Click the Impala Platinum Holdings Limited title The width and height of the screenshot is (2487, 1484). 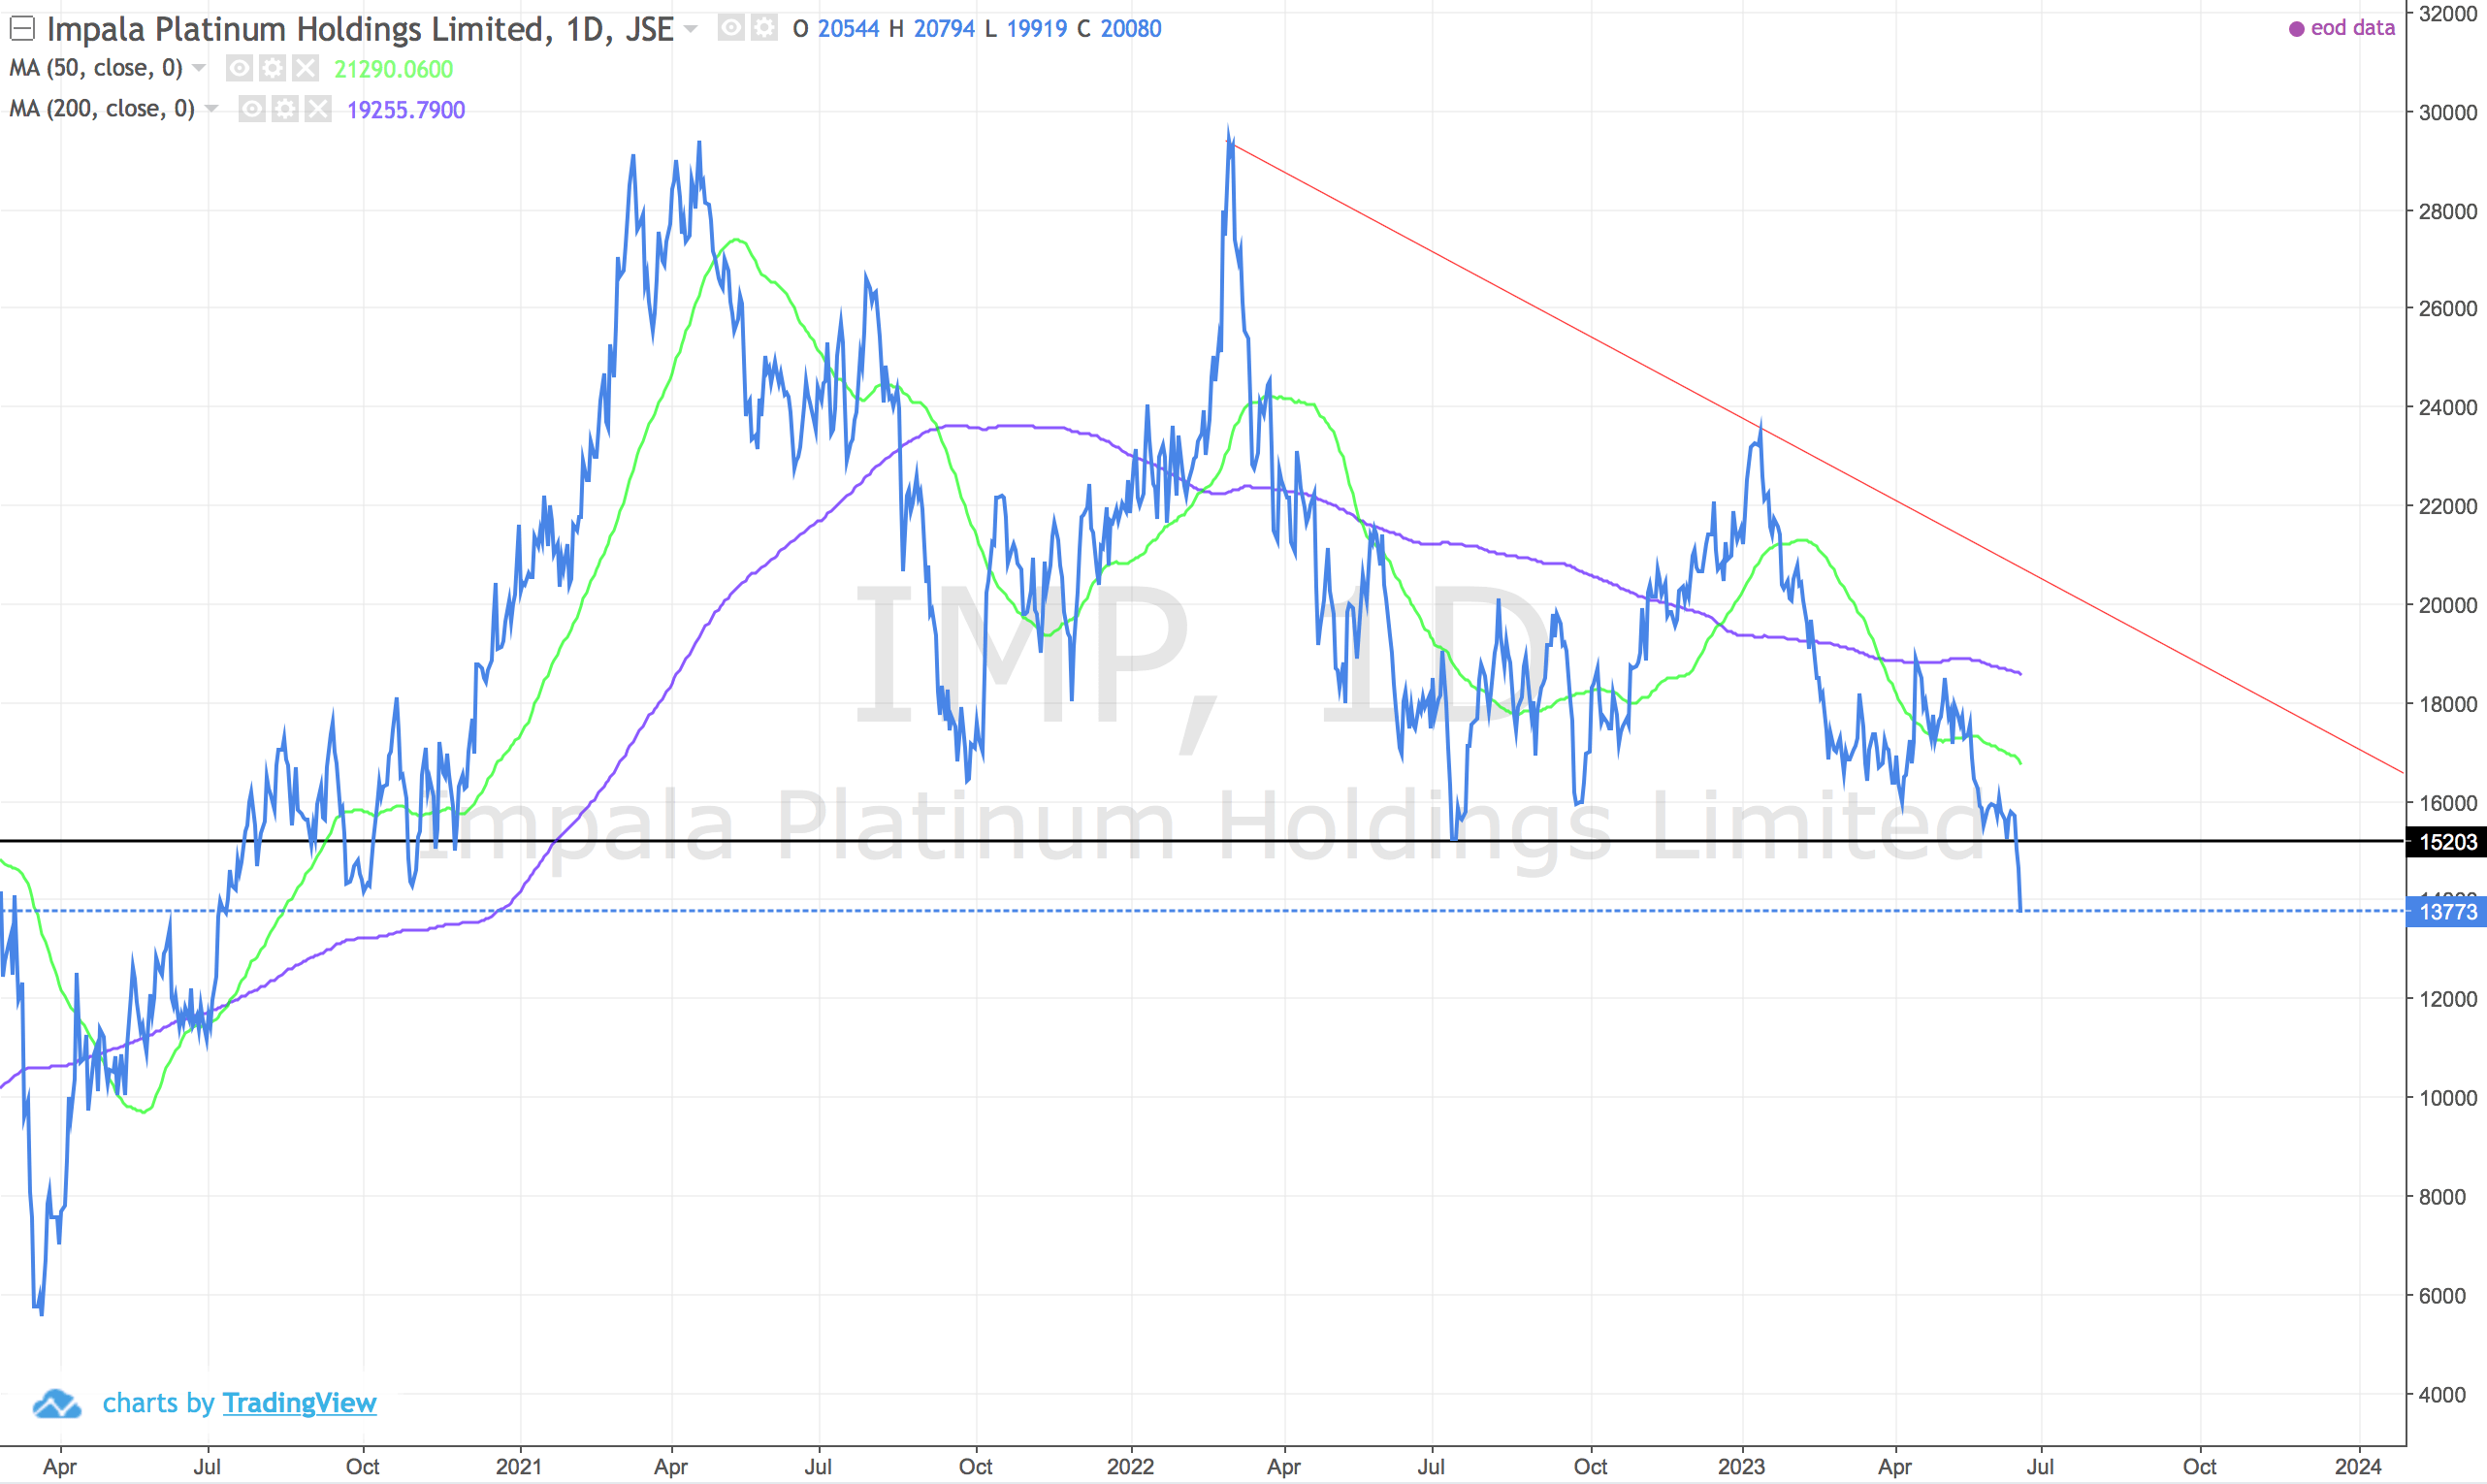(360, 29)
